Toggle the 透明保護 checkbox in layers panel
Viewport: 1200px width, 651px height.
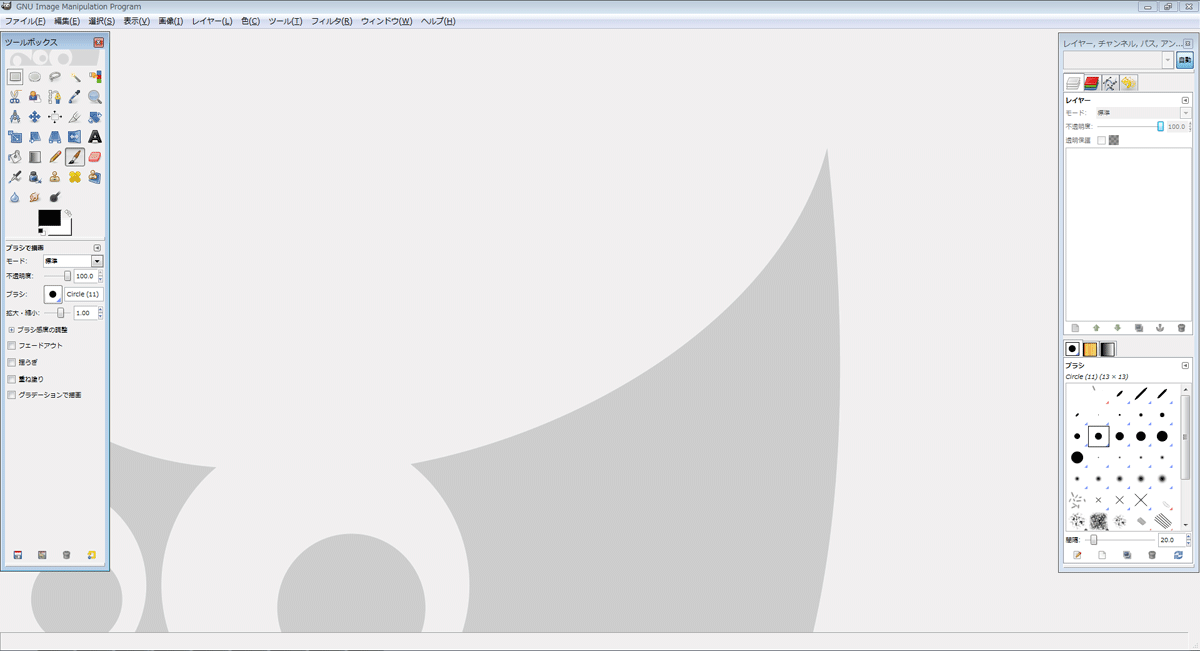[1102, 140]
